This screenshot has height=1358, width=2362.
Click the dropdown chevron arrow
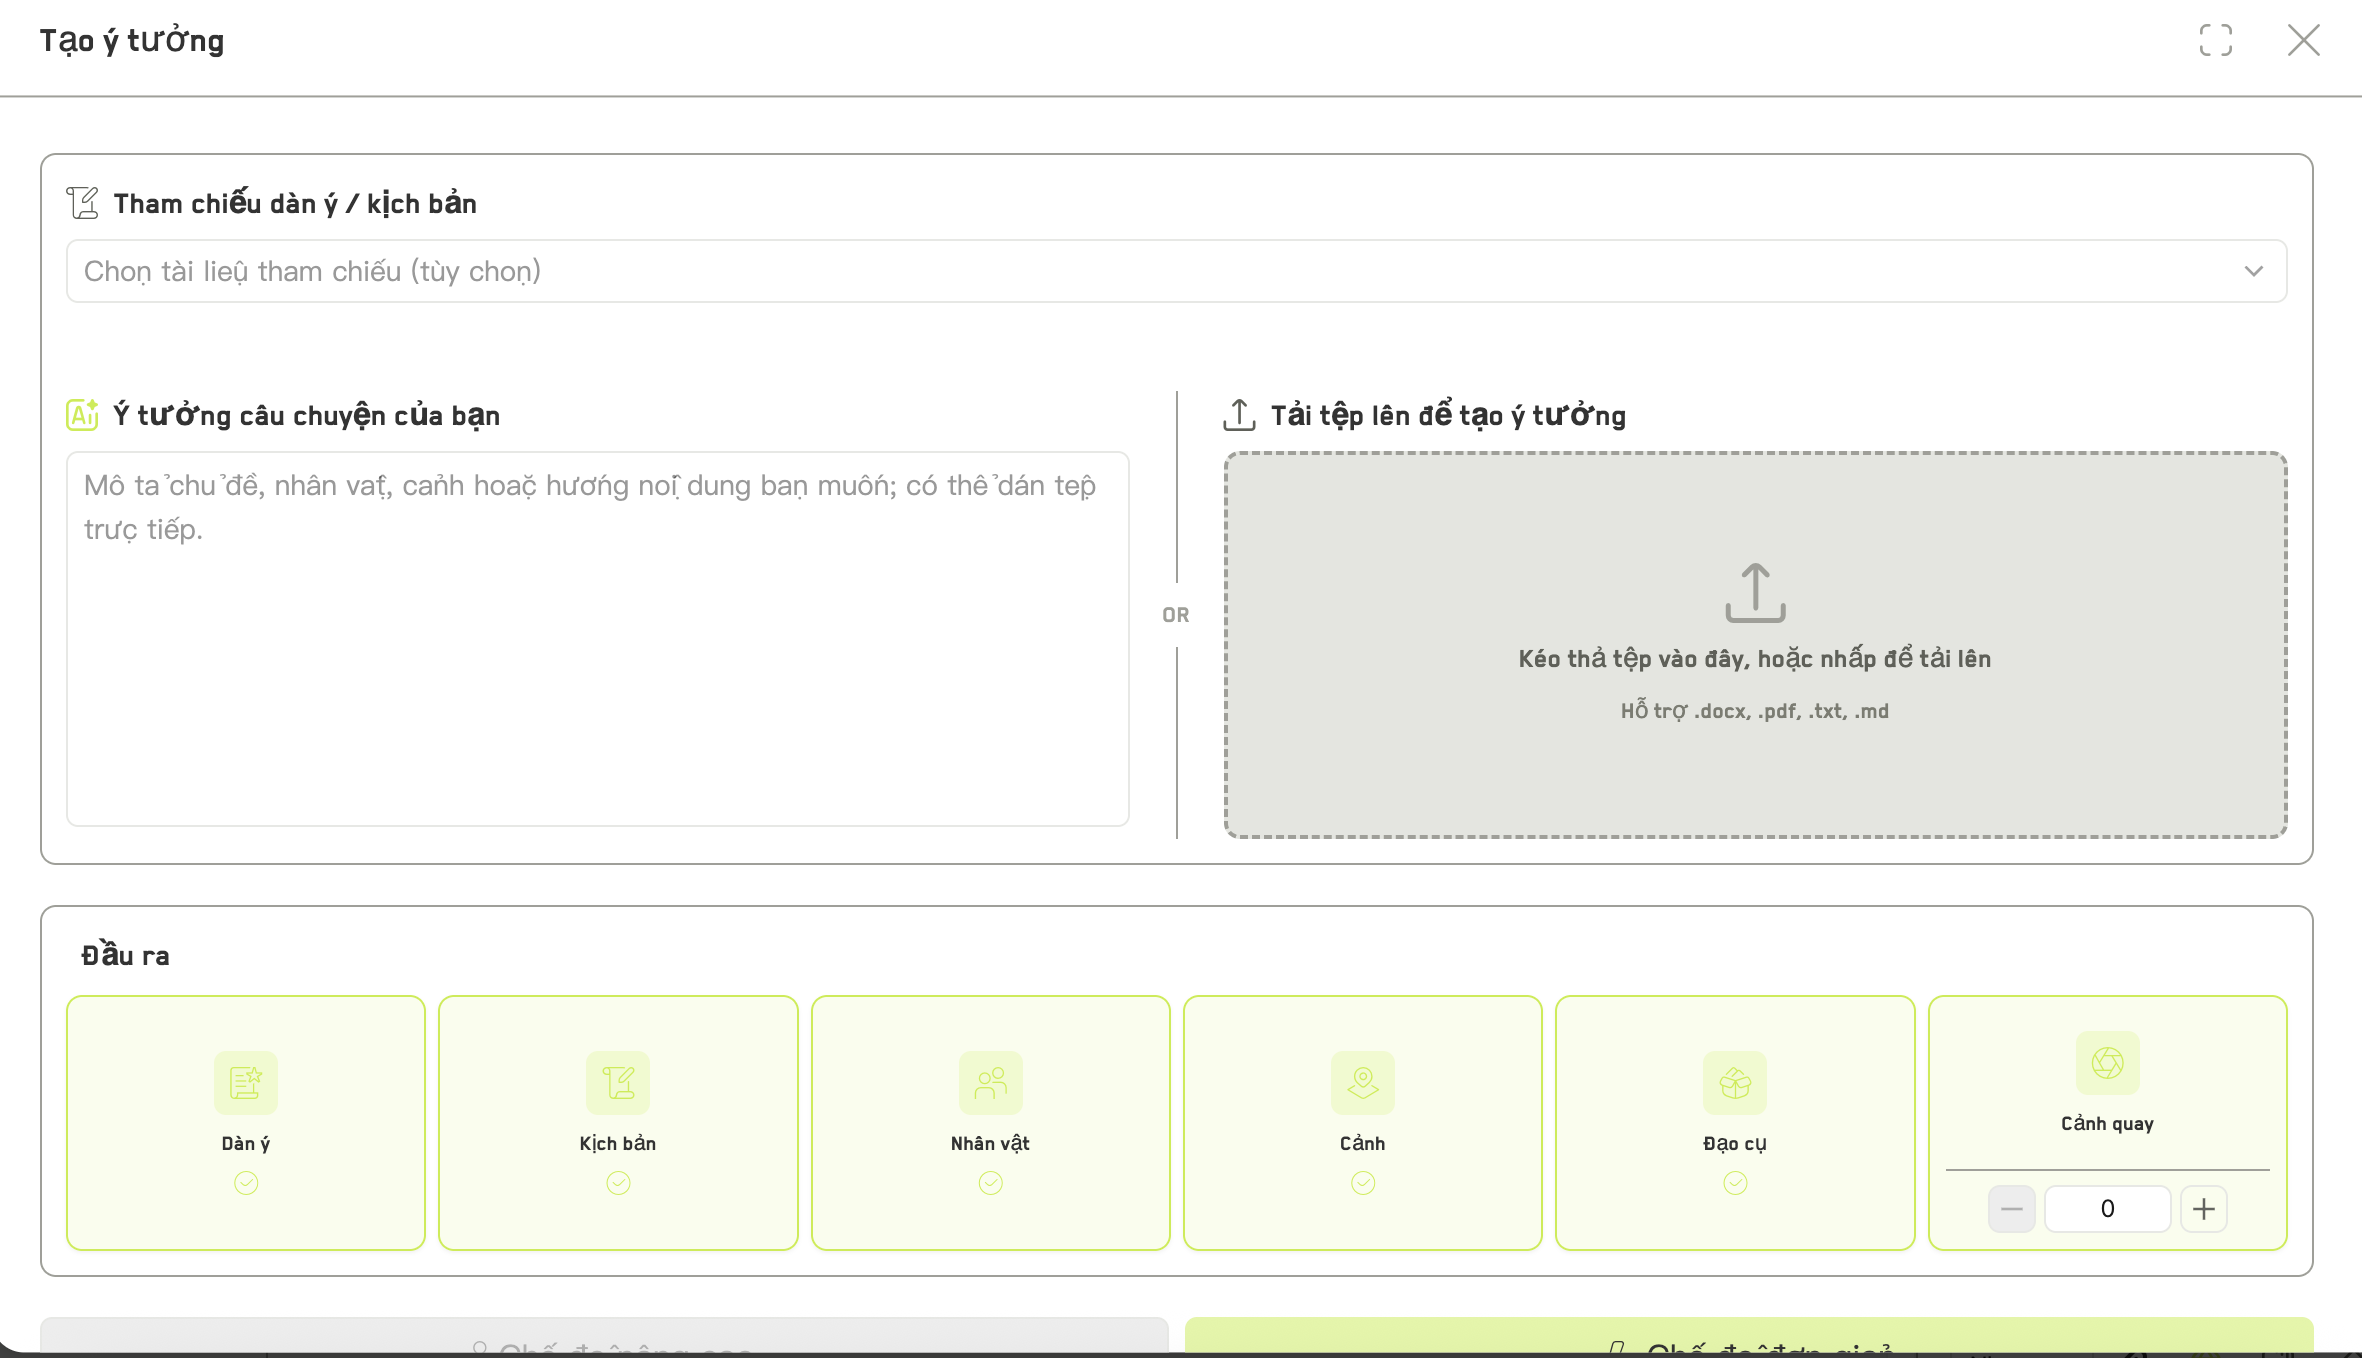point(2254,271)
